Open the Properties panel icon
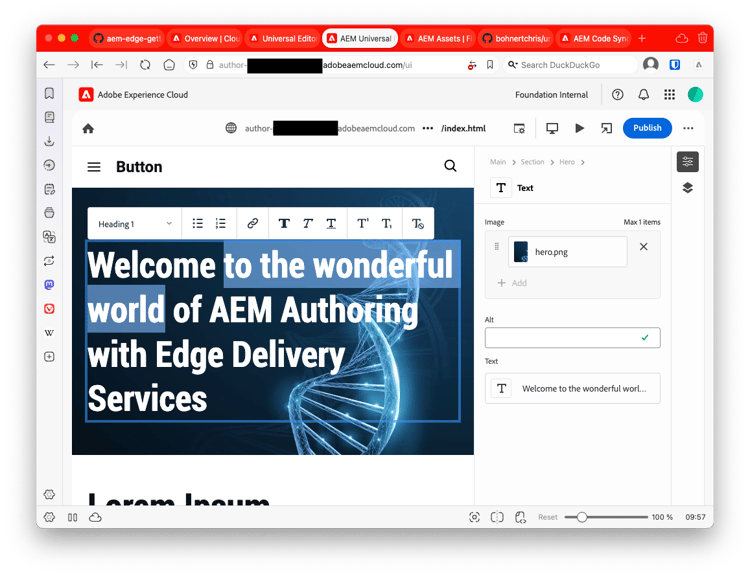This screenshot has height=576, width=750. tap(687, 162)
